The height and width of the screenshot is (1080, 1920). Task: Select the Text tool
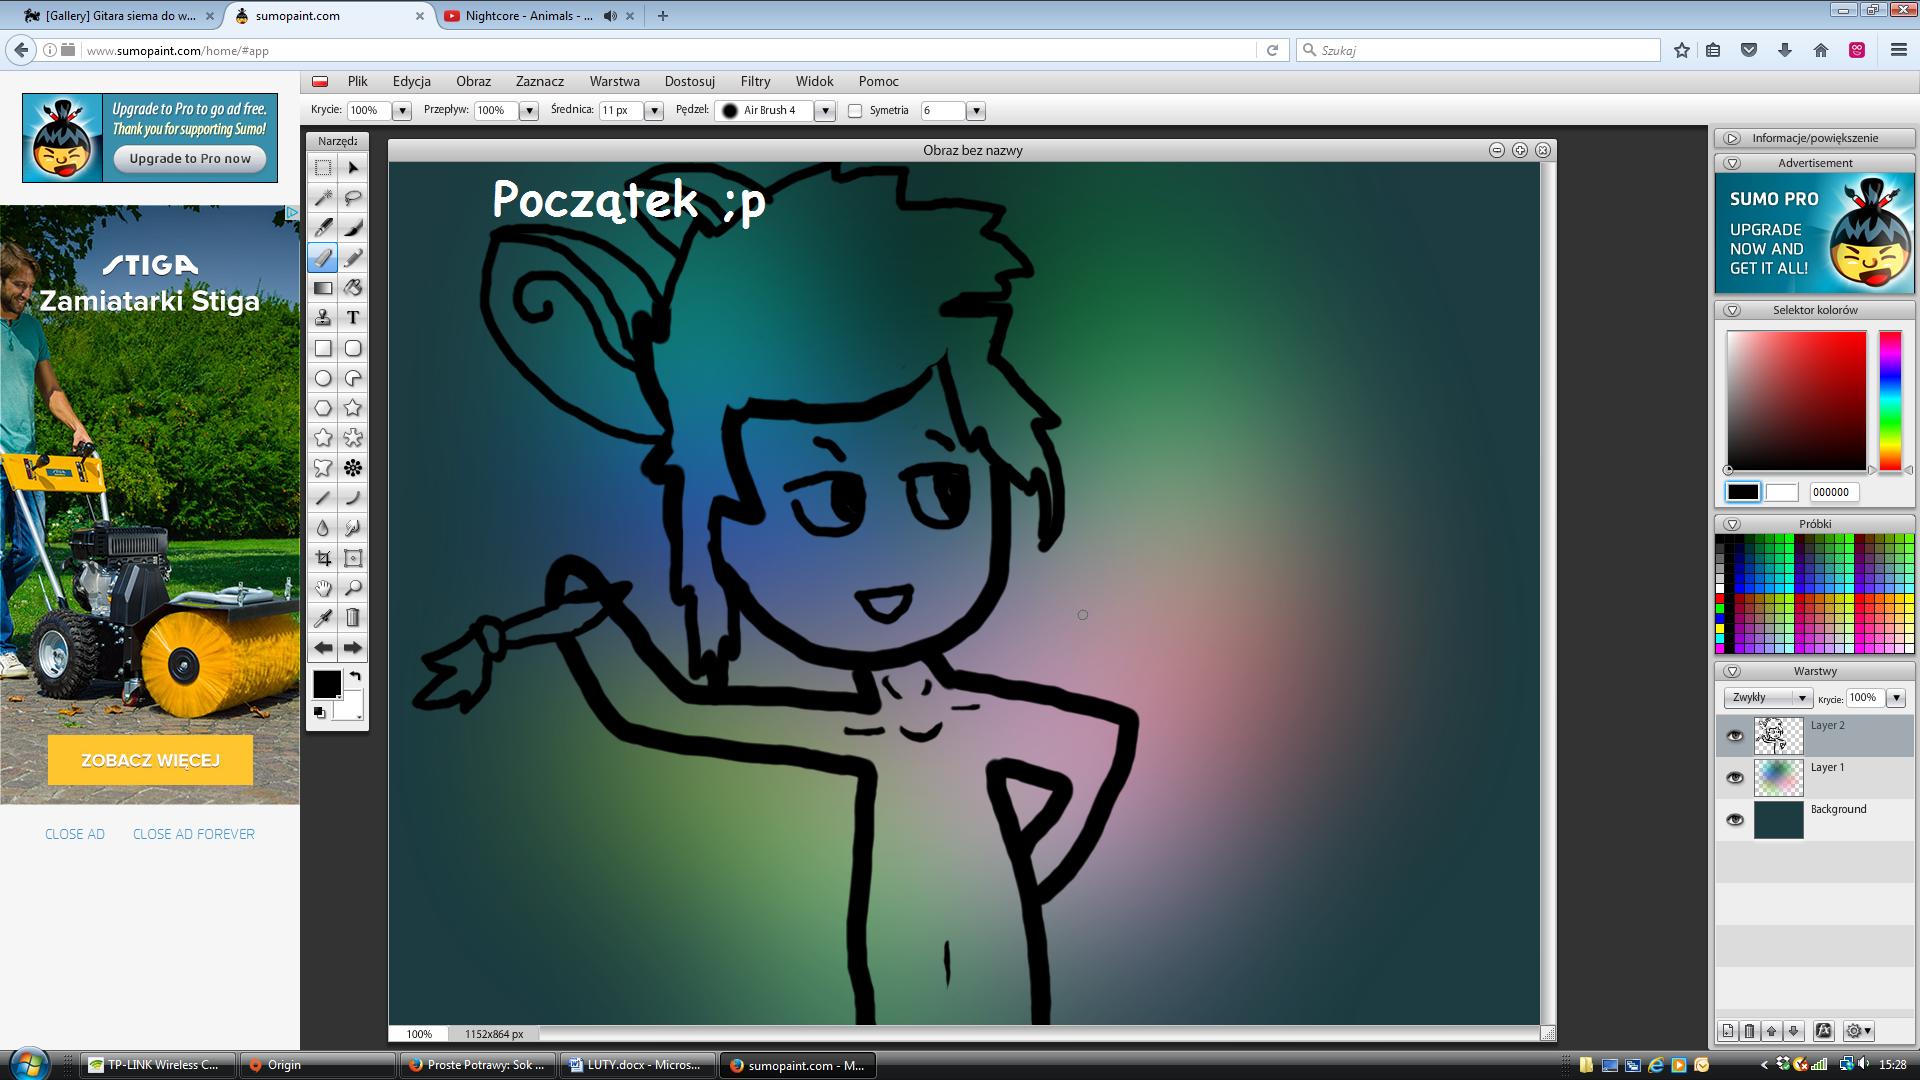[x=353, y=318]
